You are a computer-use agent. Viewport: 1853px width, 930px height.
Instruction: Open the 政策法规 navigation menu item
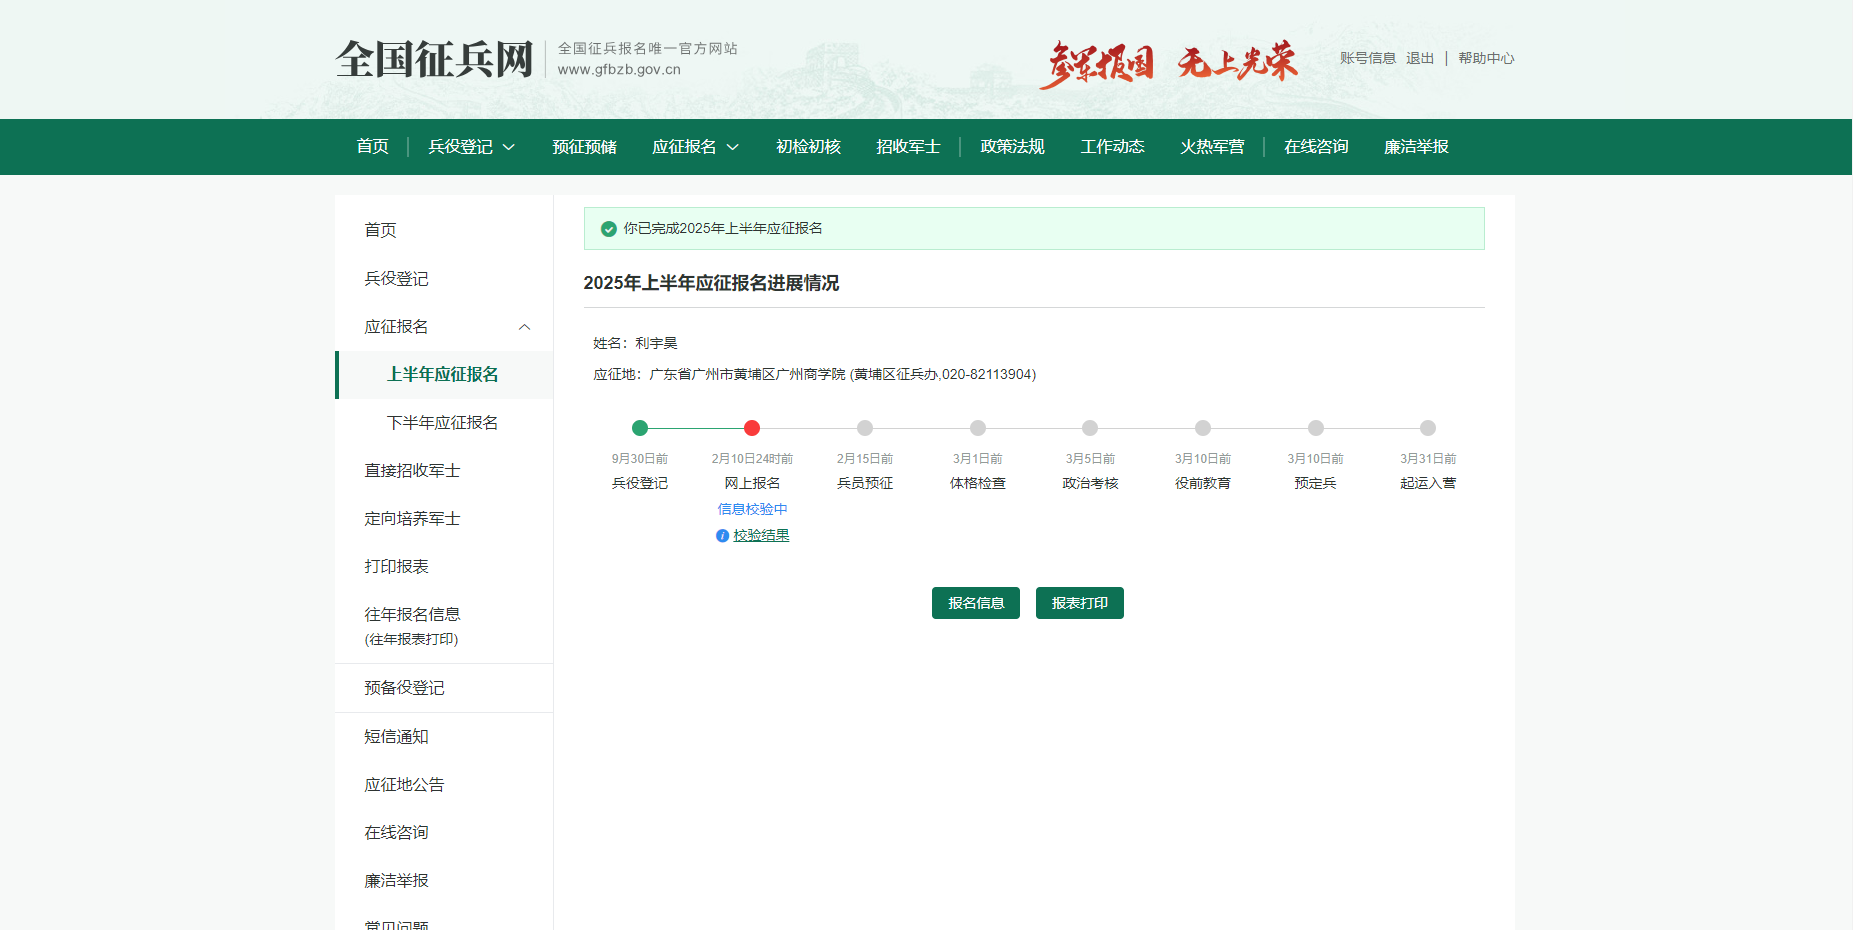click(x=1012, y=147)
